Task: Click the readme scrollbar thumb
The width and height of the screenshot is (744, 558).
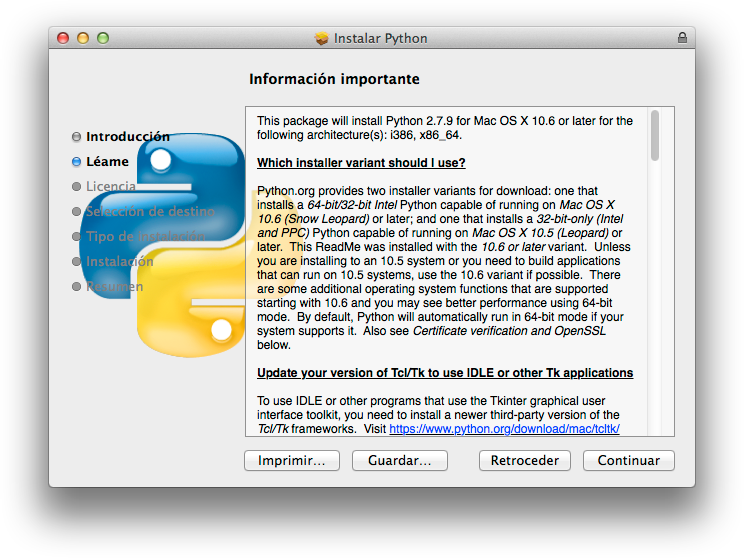Action: [655, 136]
